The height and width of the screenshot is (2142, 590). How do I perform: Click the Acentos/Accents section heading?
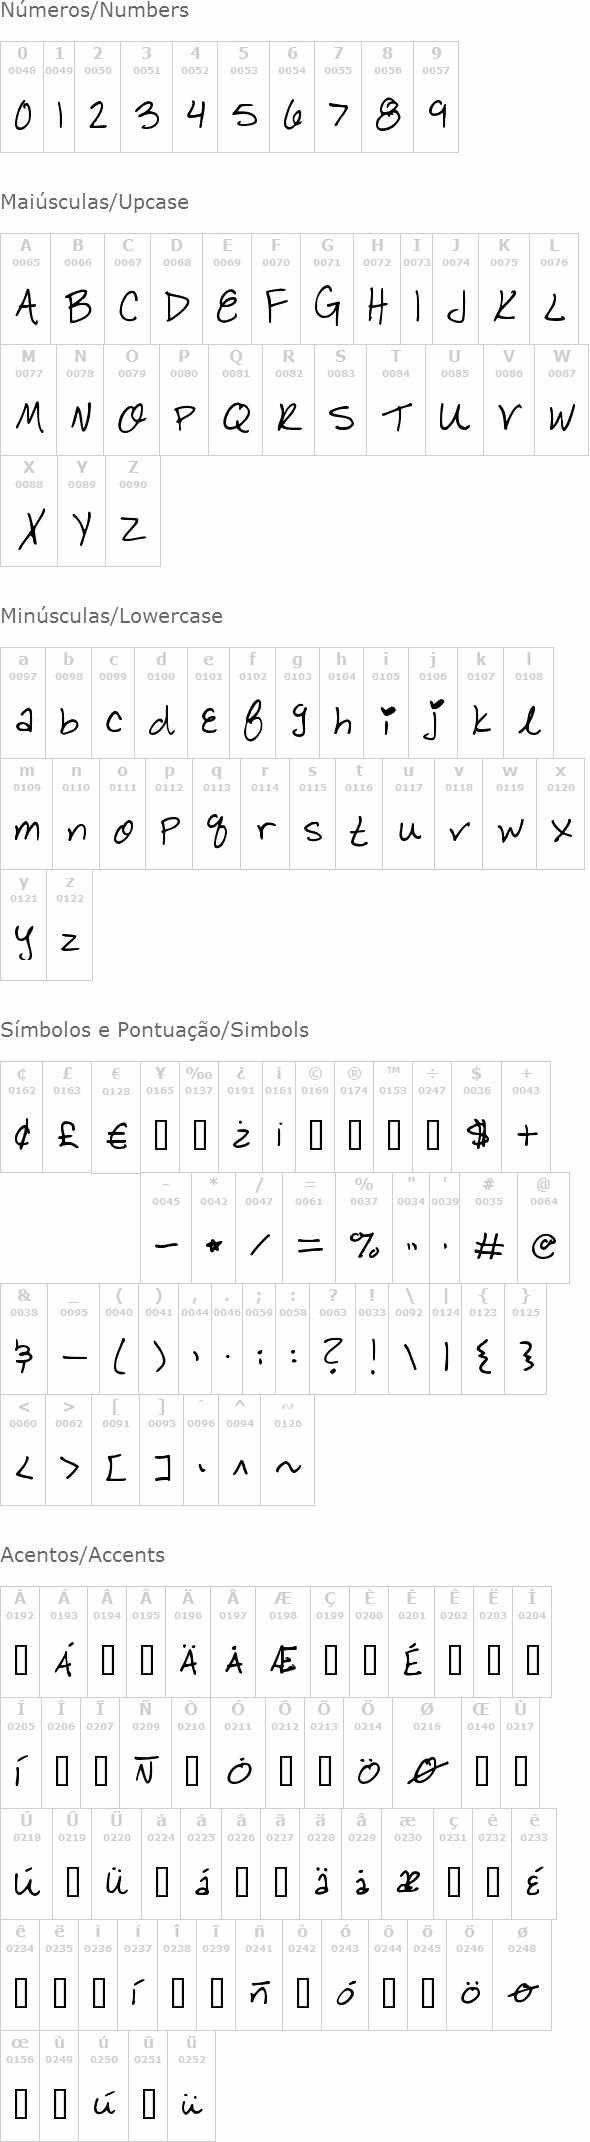coord(83,1555)
